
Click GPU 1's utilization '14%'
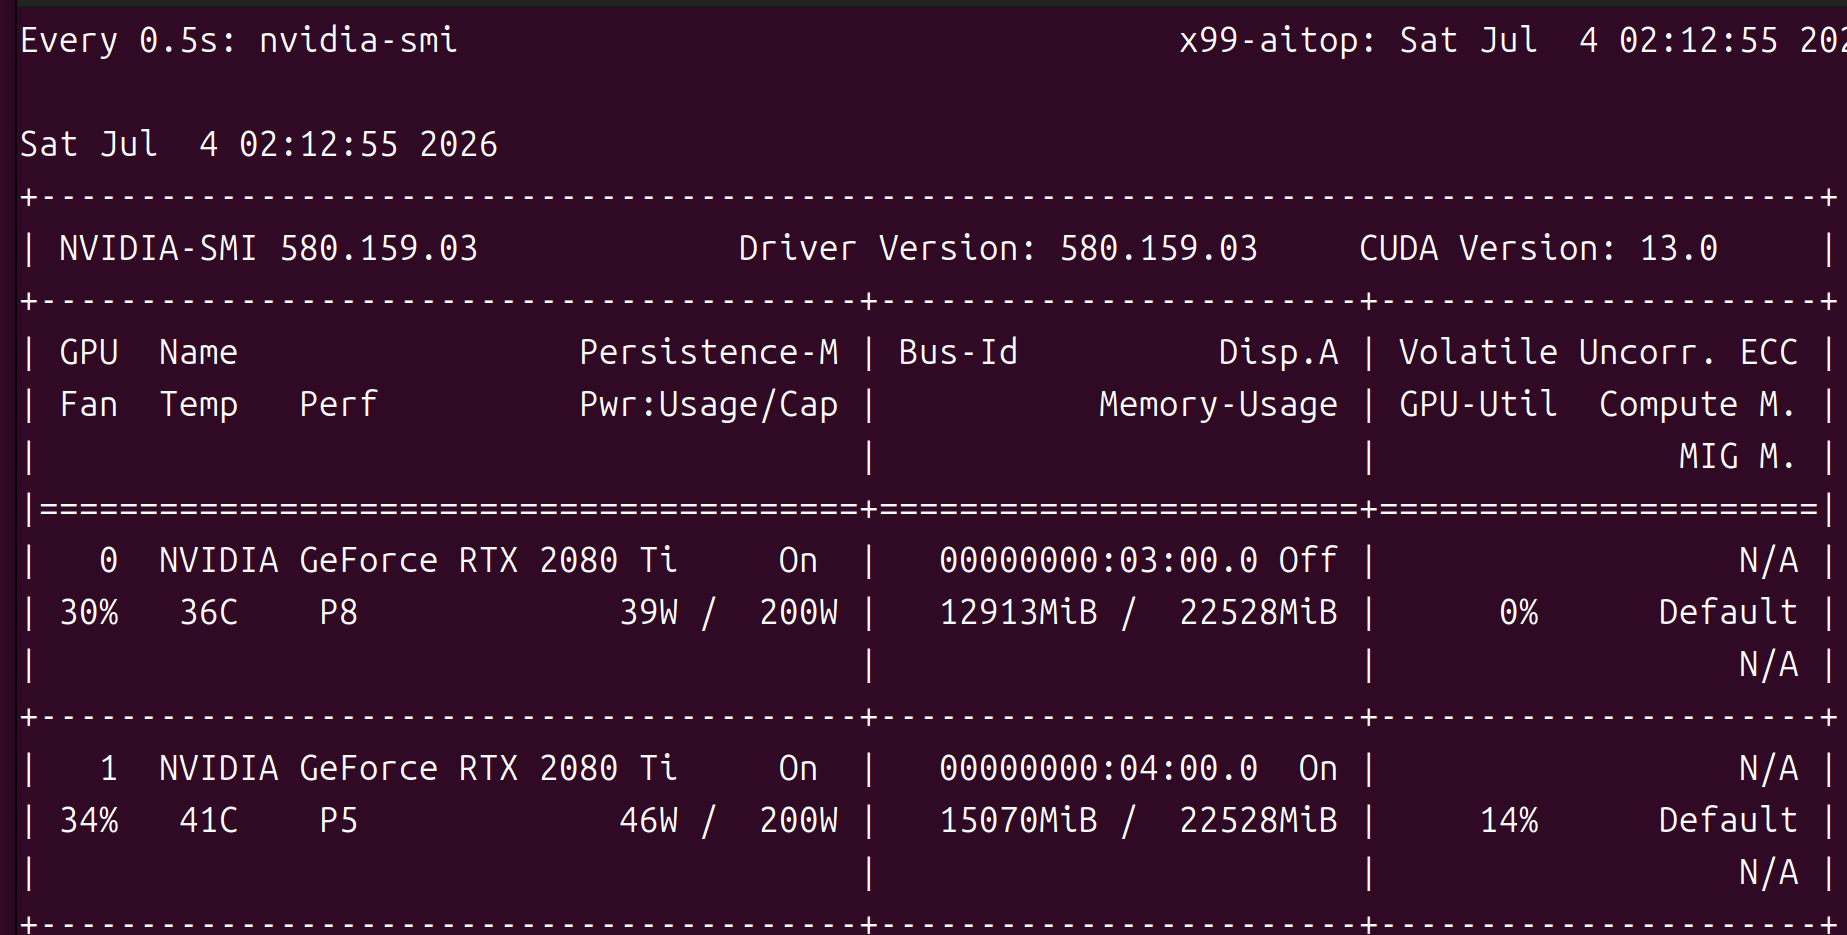(1508, 820)
